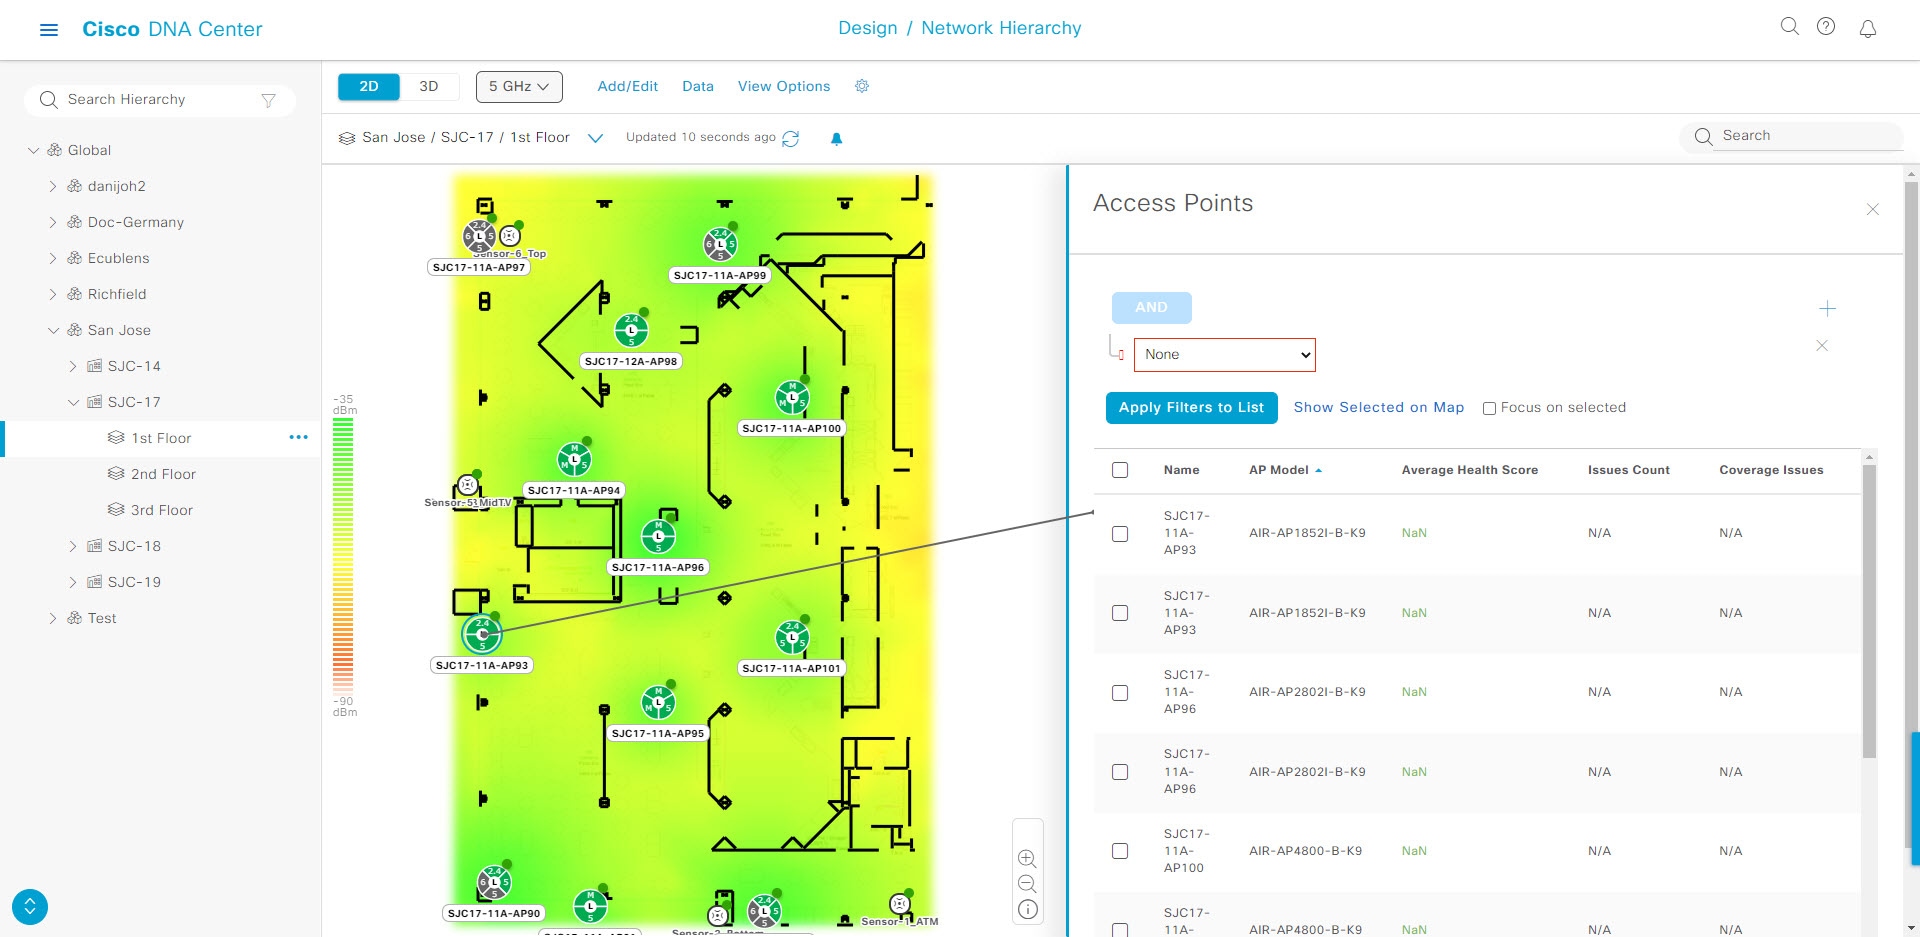Select access point SJC17-11A-AP99 on map
Screen dimensions: 1920x937
pos(720,244)
